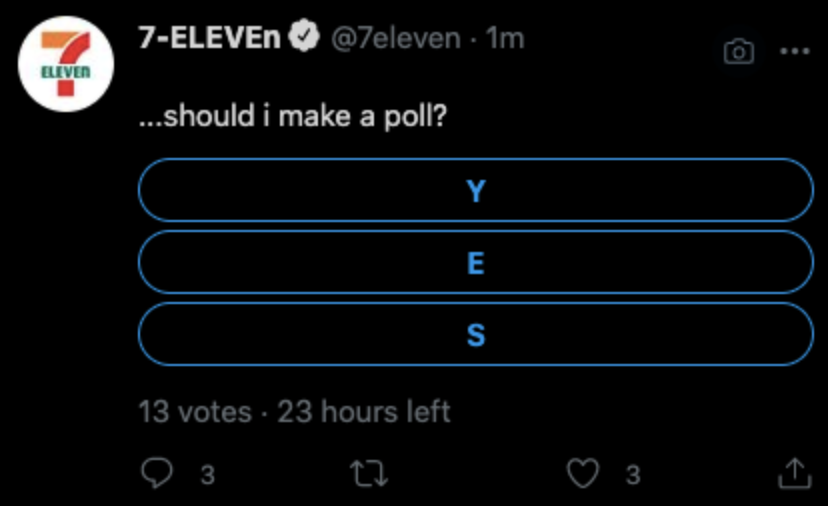Click the like count beside the heart
The image size is (828, 506).
(x=632, y=474)
